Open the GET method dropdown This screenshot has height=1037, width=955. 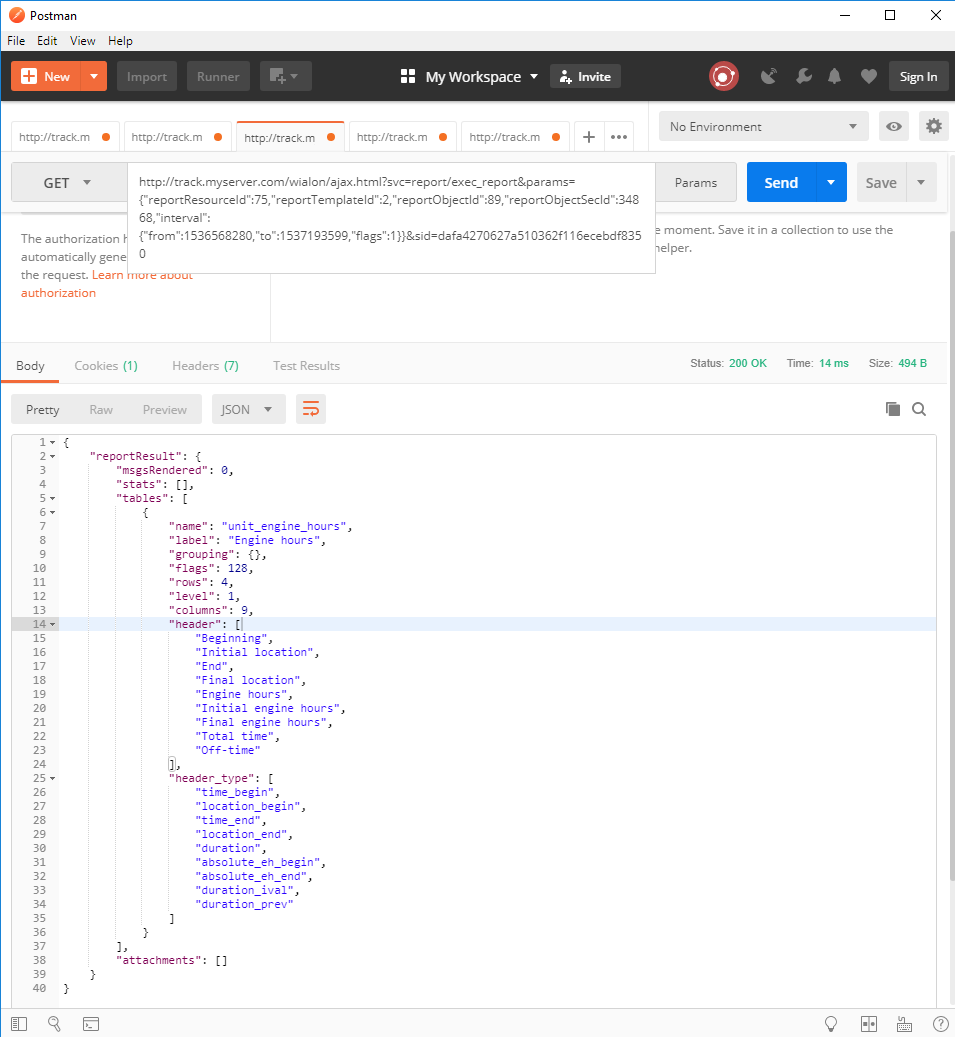coord(67,183)
